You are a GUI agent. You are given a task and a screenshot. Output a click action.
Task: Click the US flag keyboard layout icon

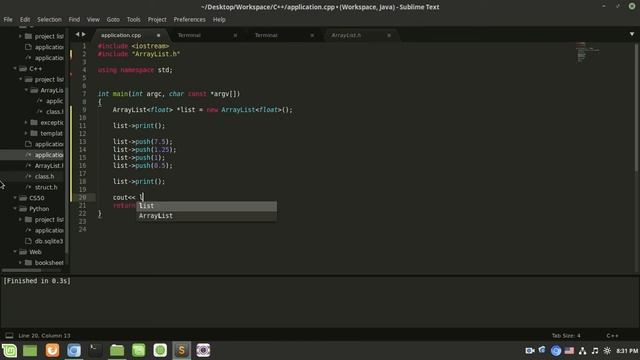[569, 351]
